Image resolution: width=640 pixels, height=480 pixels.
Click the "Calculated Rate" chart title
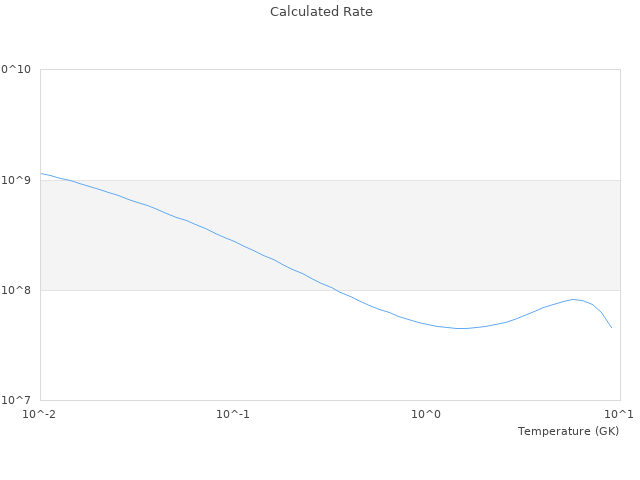[x=321, y=12]
